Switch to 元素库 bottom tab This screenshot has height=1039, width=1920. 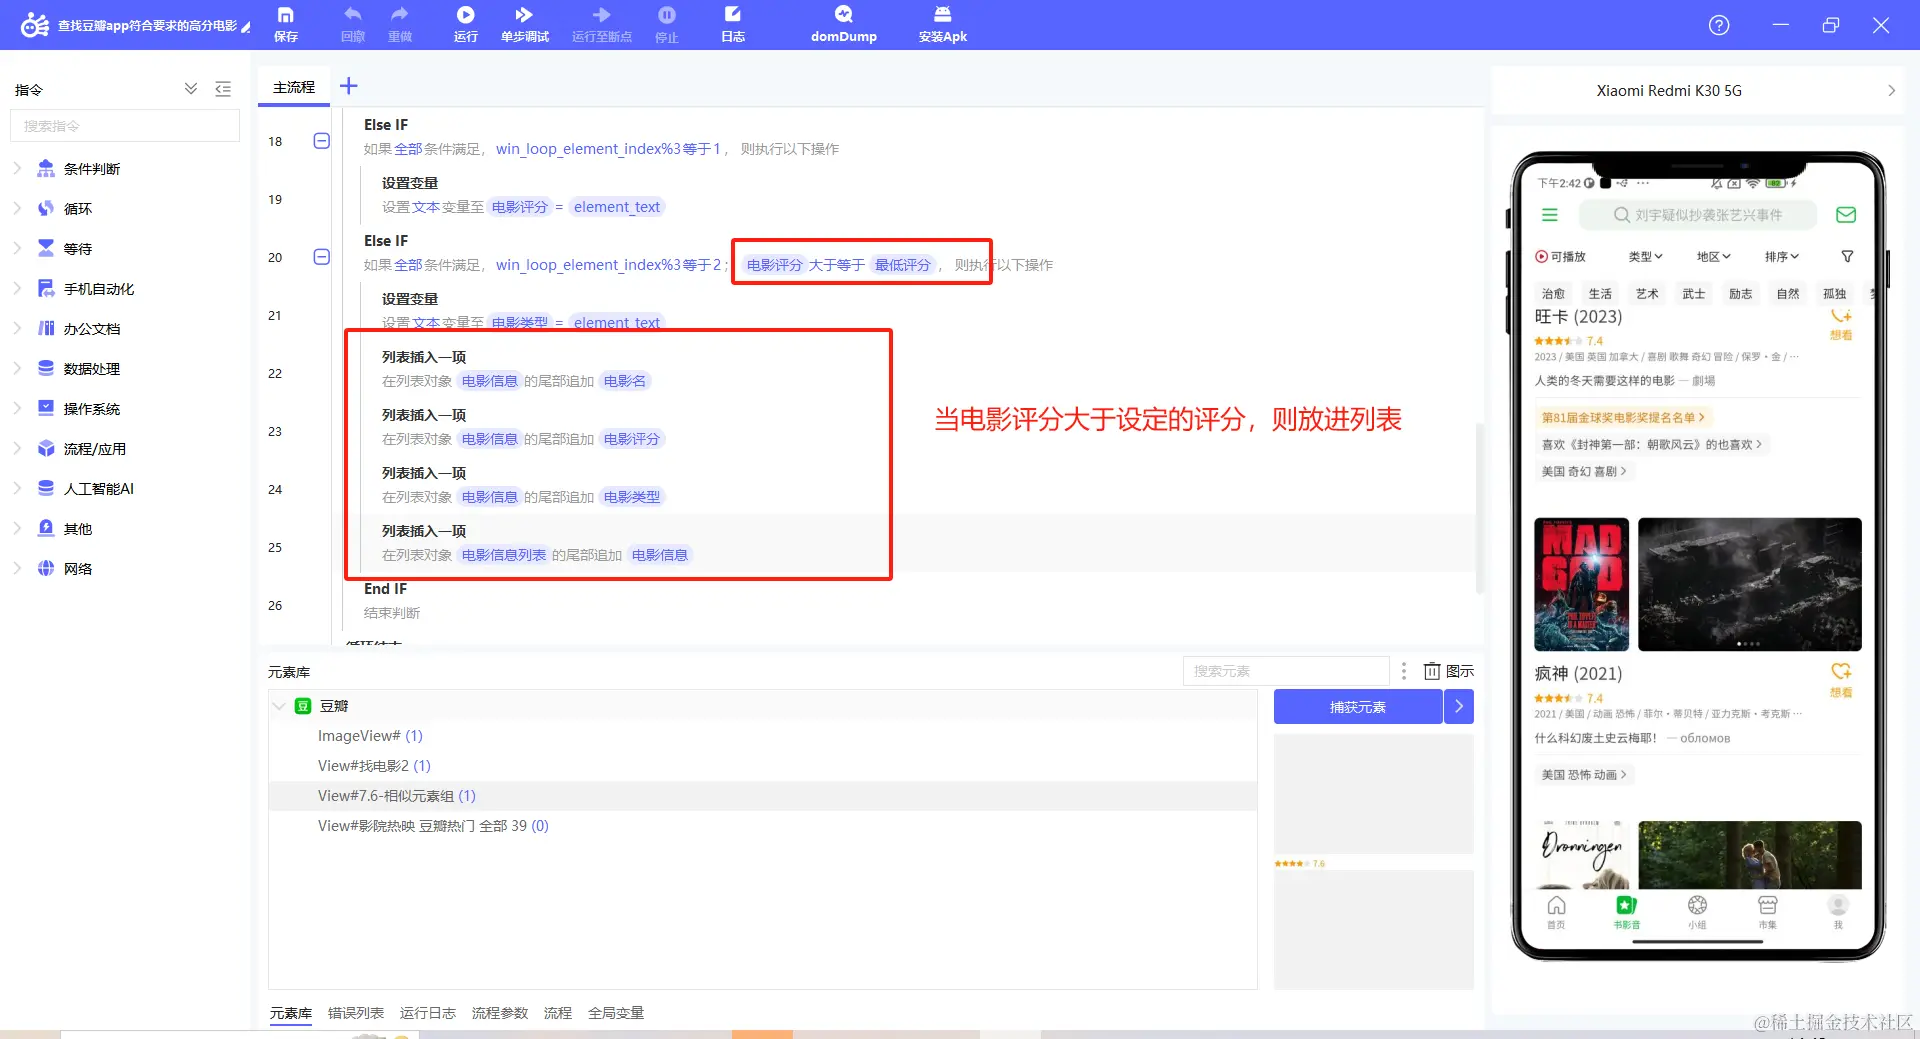point(290,1013)
